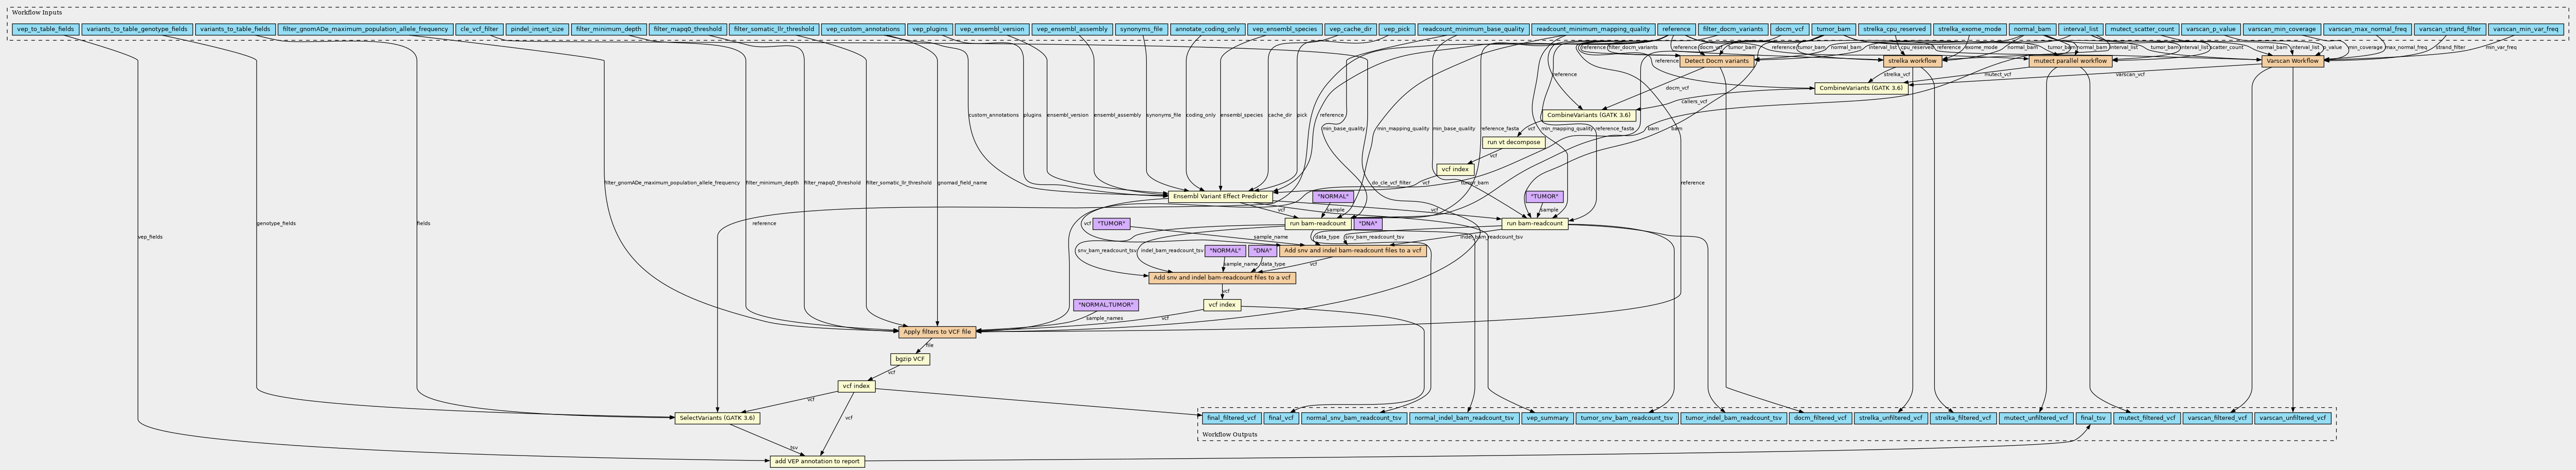Select the Varscan Workflow node
Screen dimensions: 2576x470
(x=2291, y=61)
